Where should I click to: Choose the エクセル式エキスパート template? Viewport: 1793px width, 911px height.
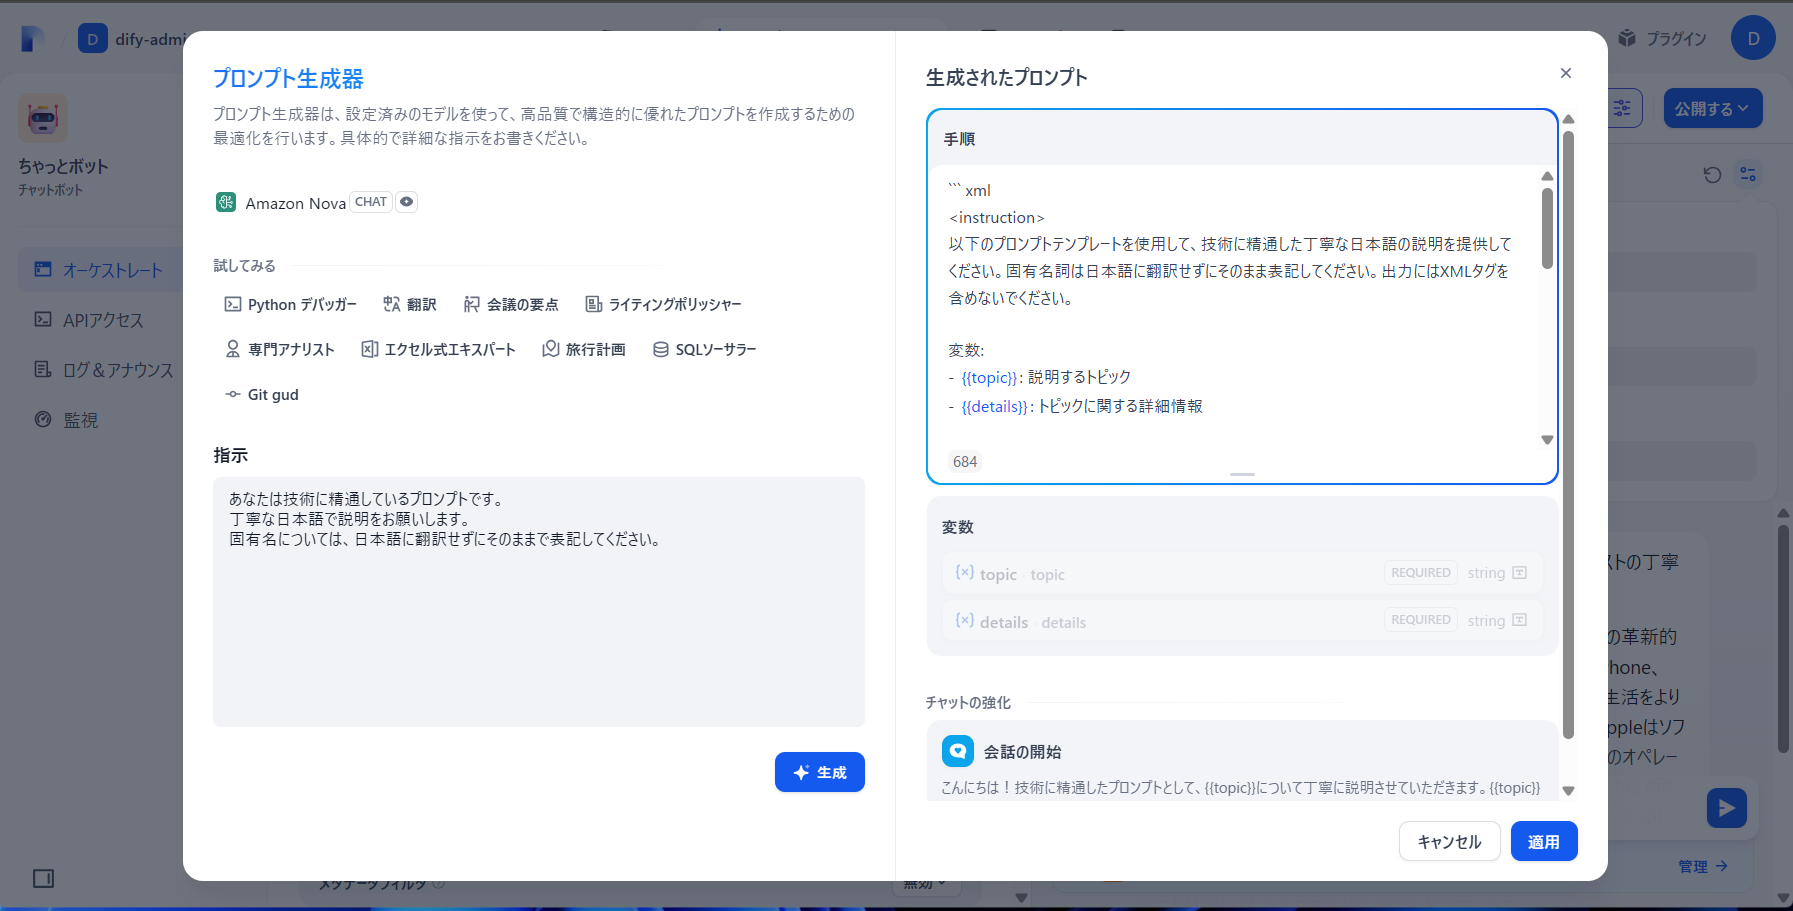tap(438, 349)
